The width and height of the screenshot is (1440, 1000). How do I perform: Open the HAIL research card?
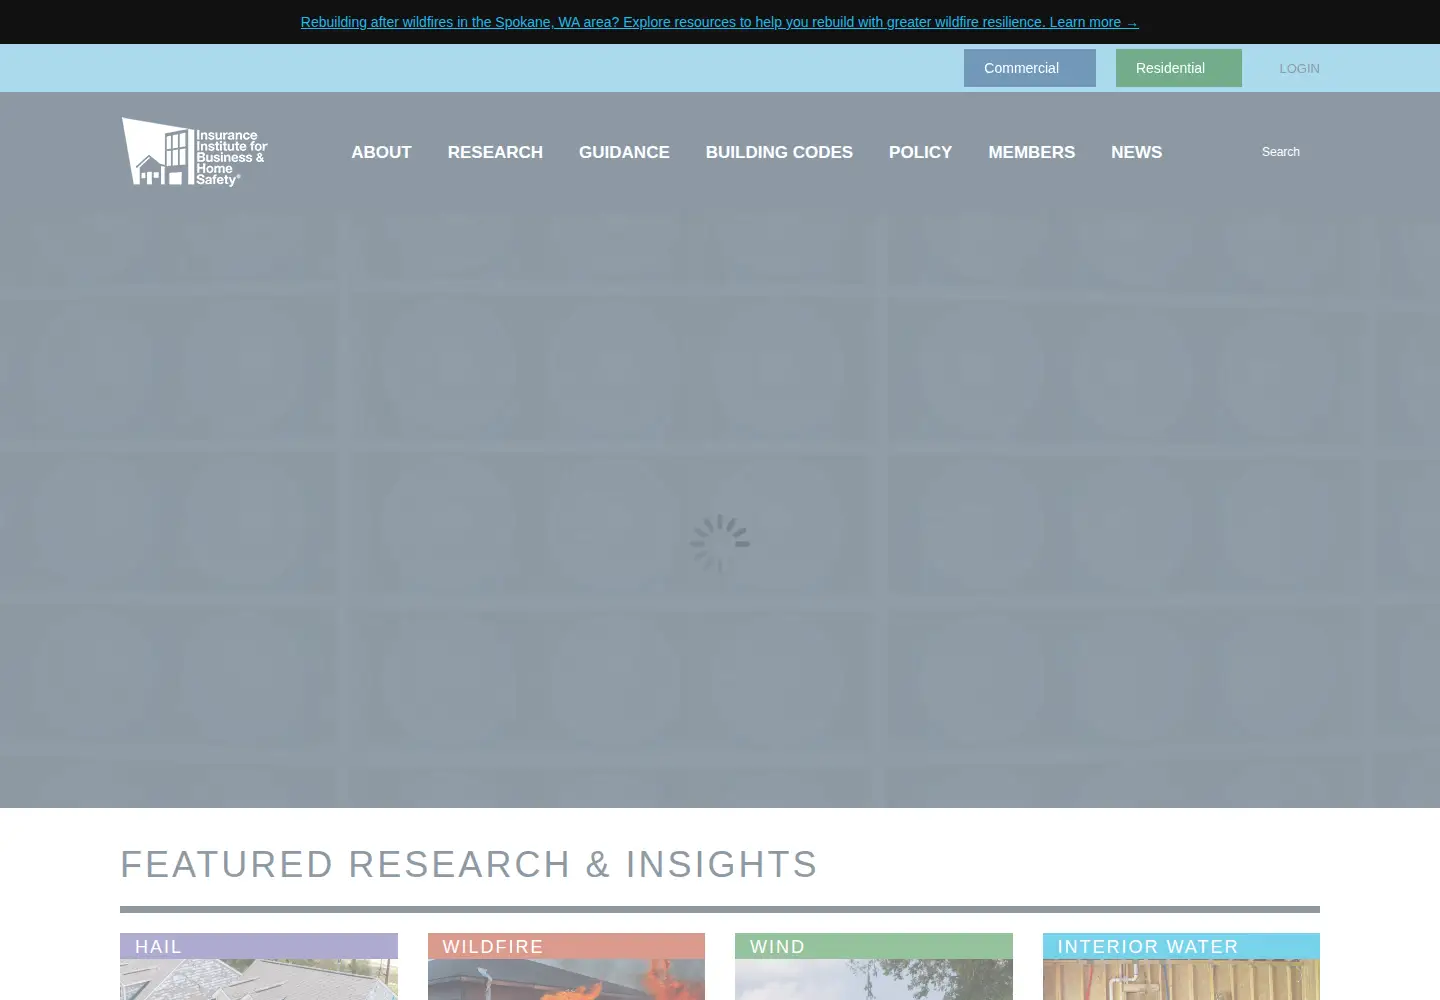click(259, 966)
